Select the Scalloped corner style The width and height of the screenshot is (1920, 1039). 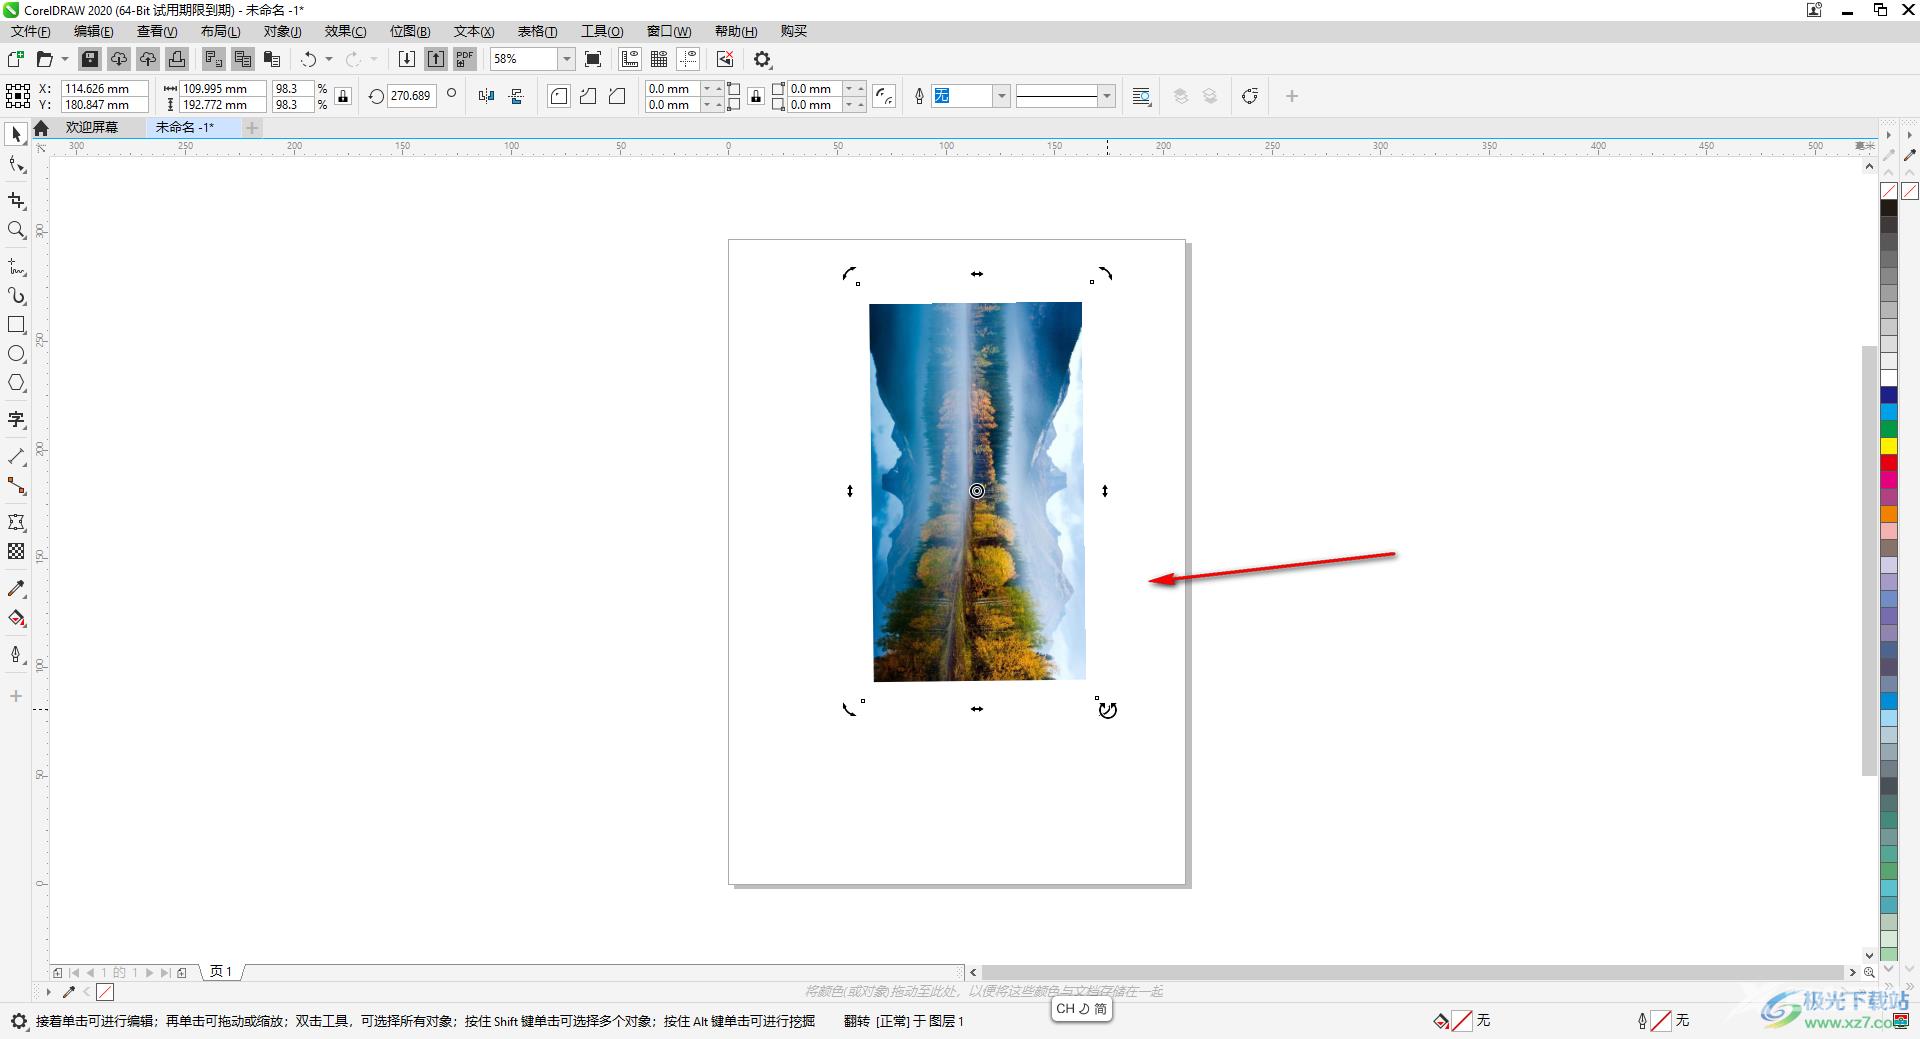tap(588, 96)
